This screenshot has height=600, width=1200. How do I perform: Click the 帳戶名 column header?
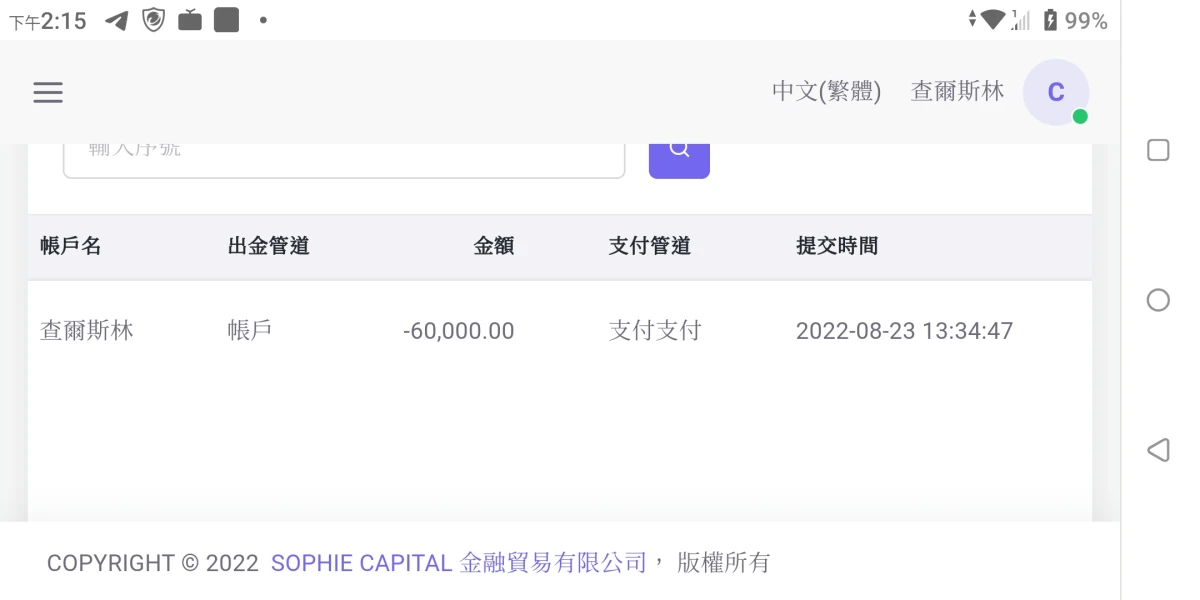[x=71, y=246]
